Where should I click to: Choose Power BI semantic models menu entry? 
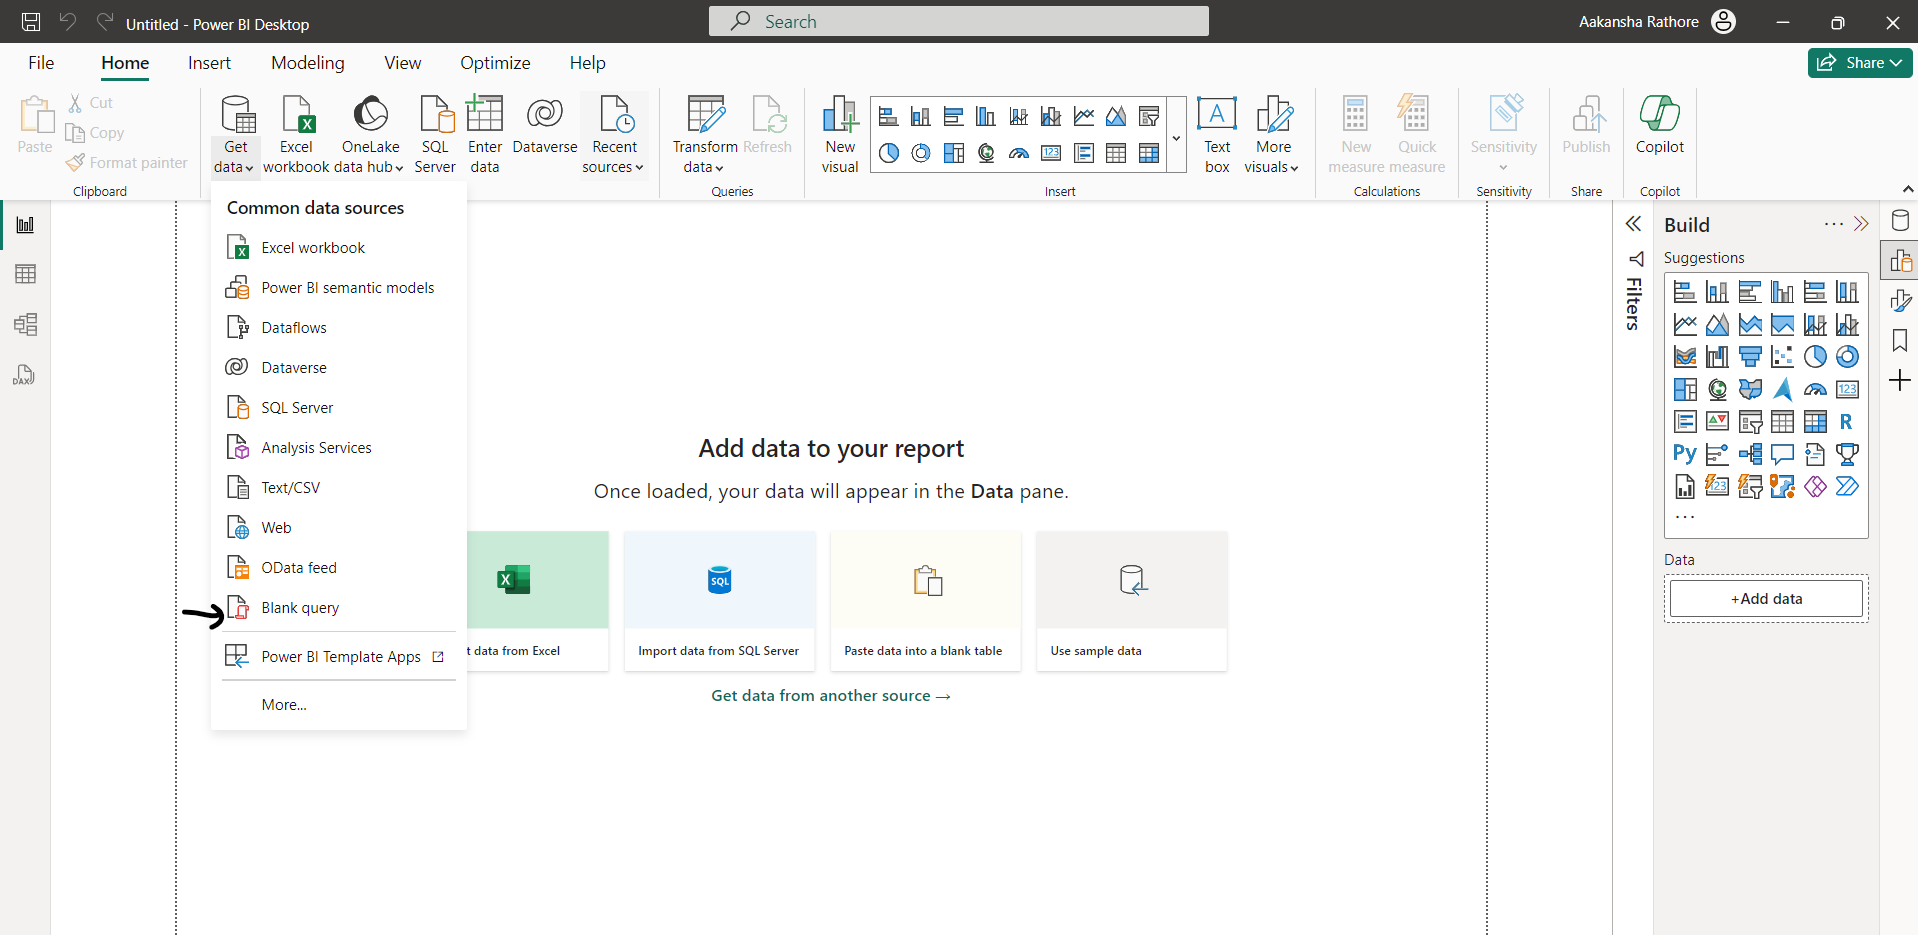338,288
